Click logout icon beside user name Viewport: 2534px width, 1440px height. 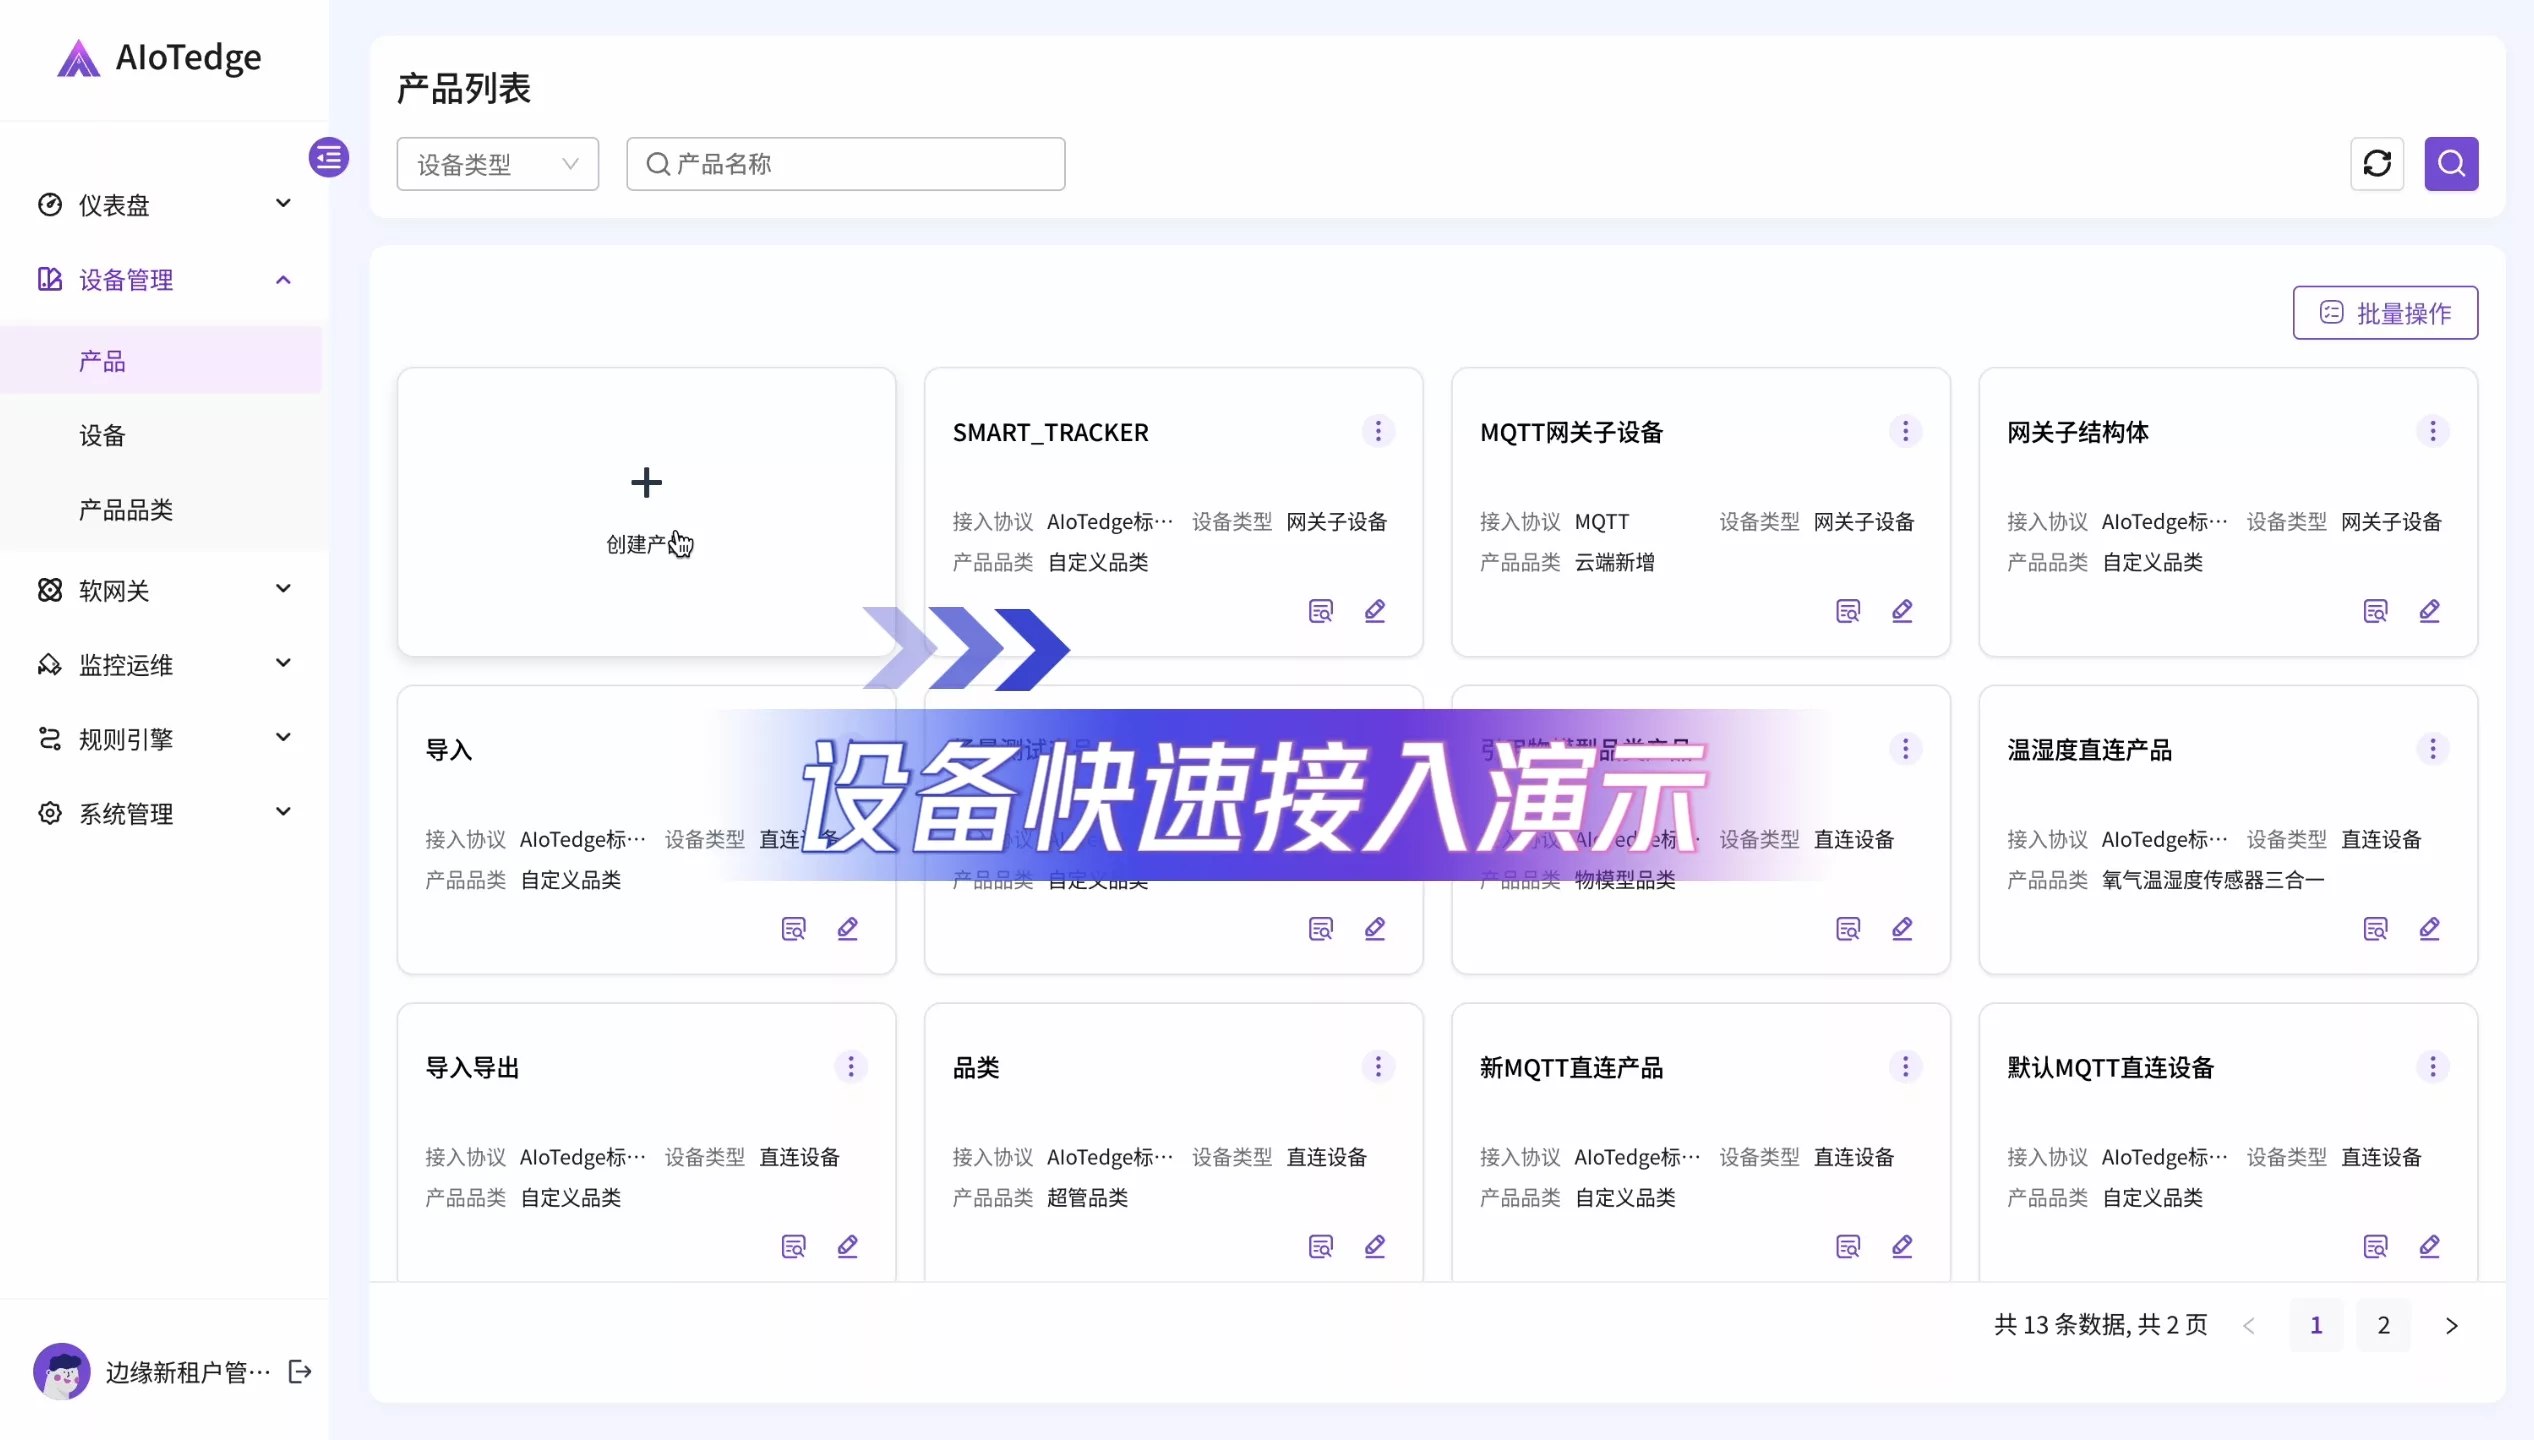299,1371
